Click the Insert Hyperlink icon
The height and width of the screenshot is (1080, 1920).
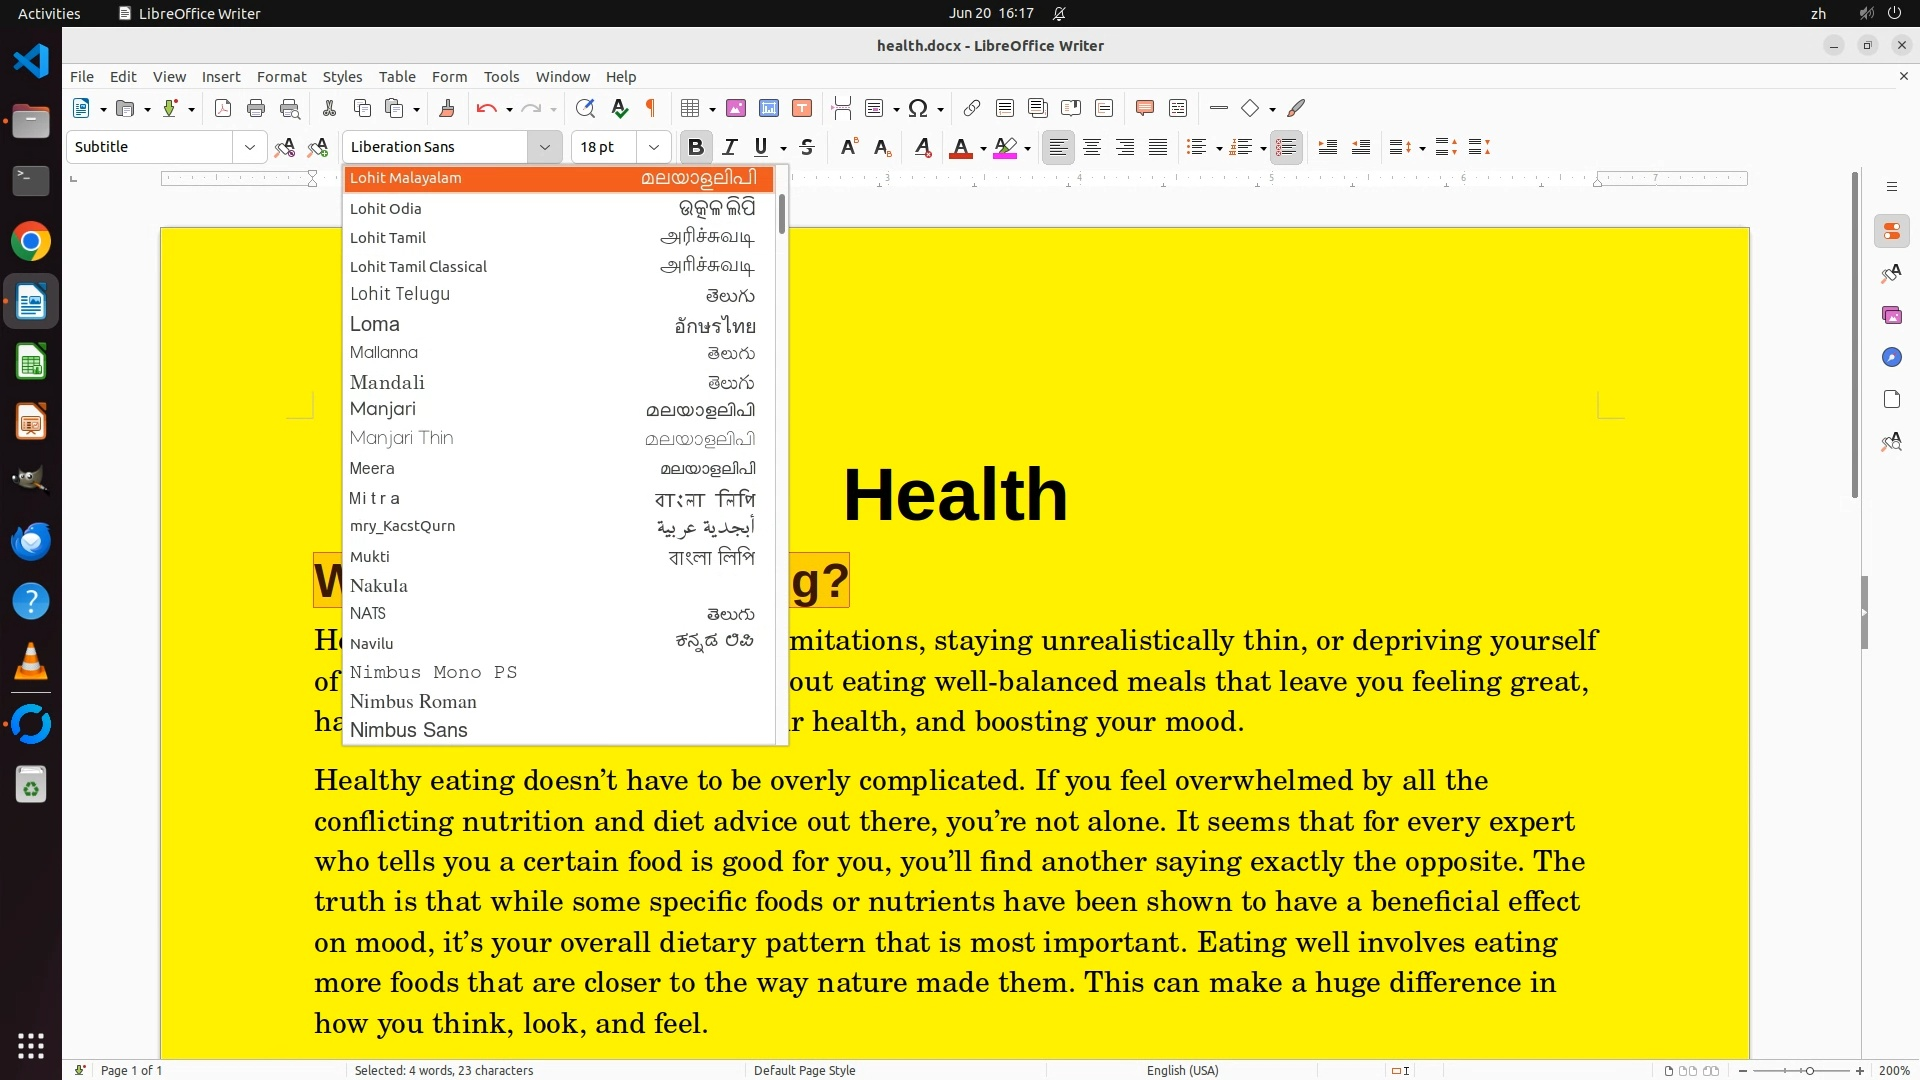pos(971,108)
